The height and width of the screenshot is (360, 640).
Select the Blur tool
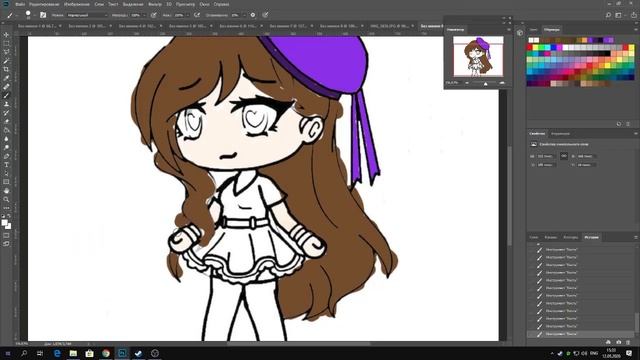[x=6, y=139]
